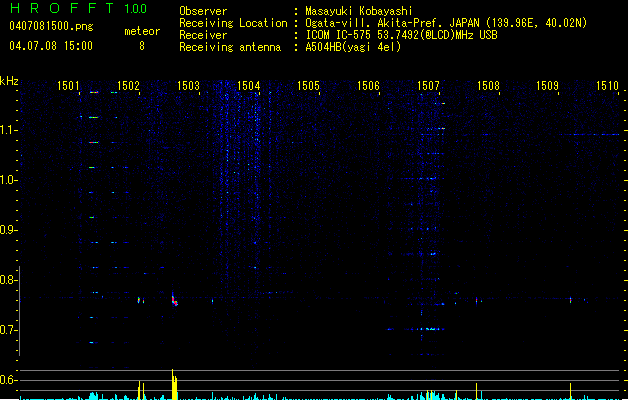Click the 1502 time marker
The height and width of the screenshot is (400, 629).
tap(128, 86)
